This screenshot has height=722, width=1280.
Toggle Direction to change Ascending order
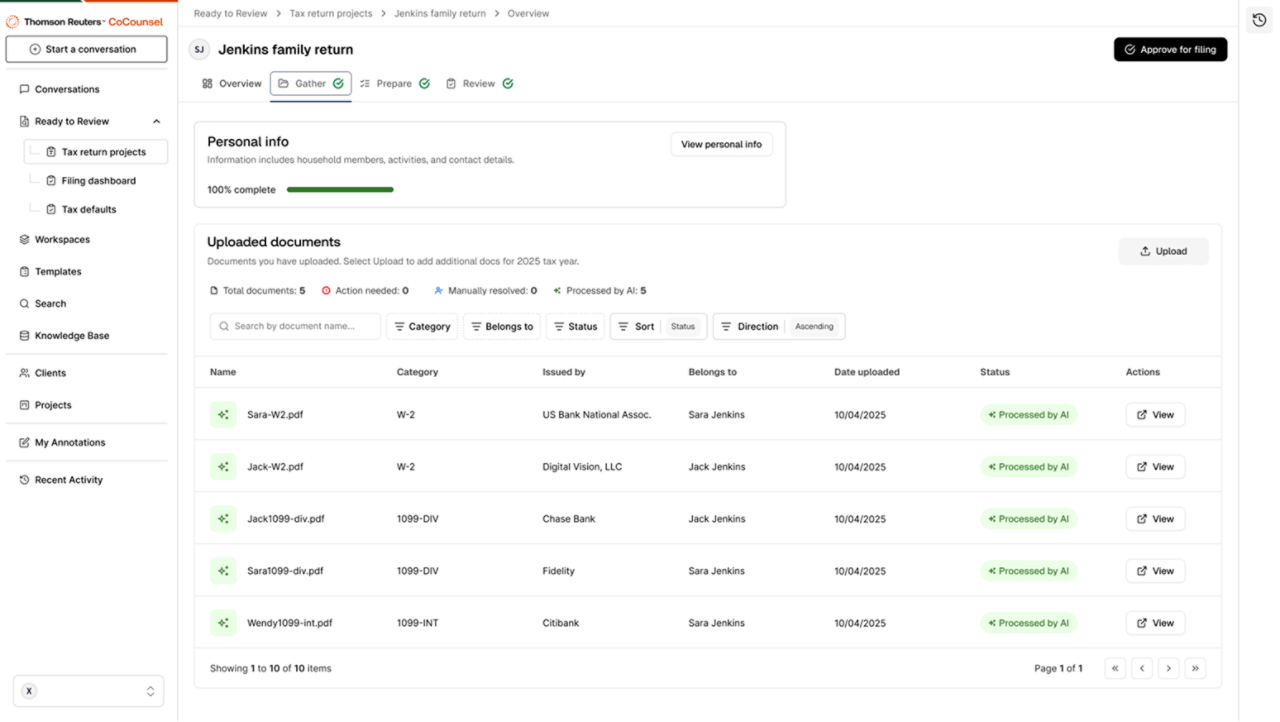click(779, 326)
